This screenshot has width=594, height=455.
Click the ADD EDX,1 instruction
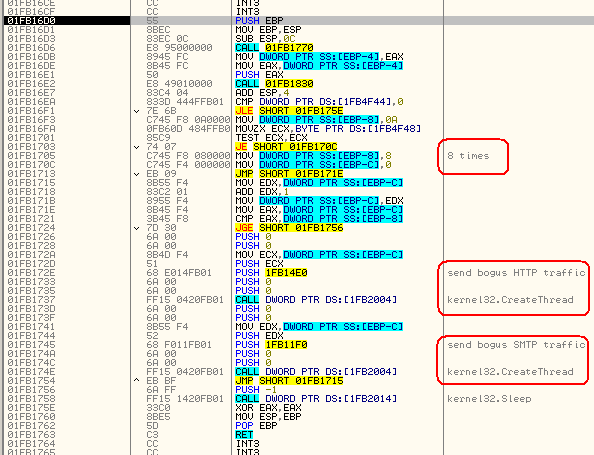[262, 192]
